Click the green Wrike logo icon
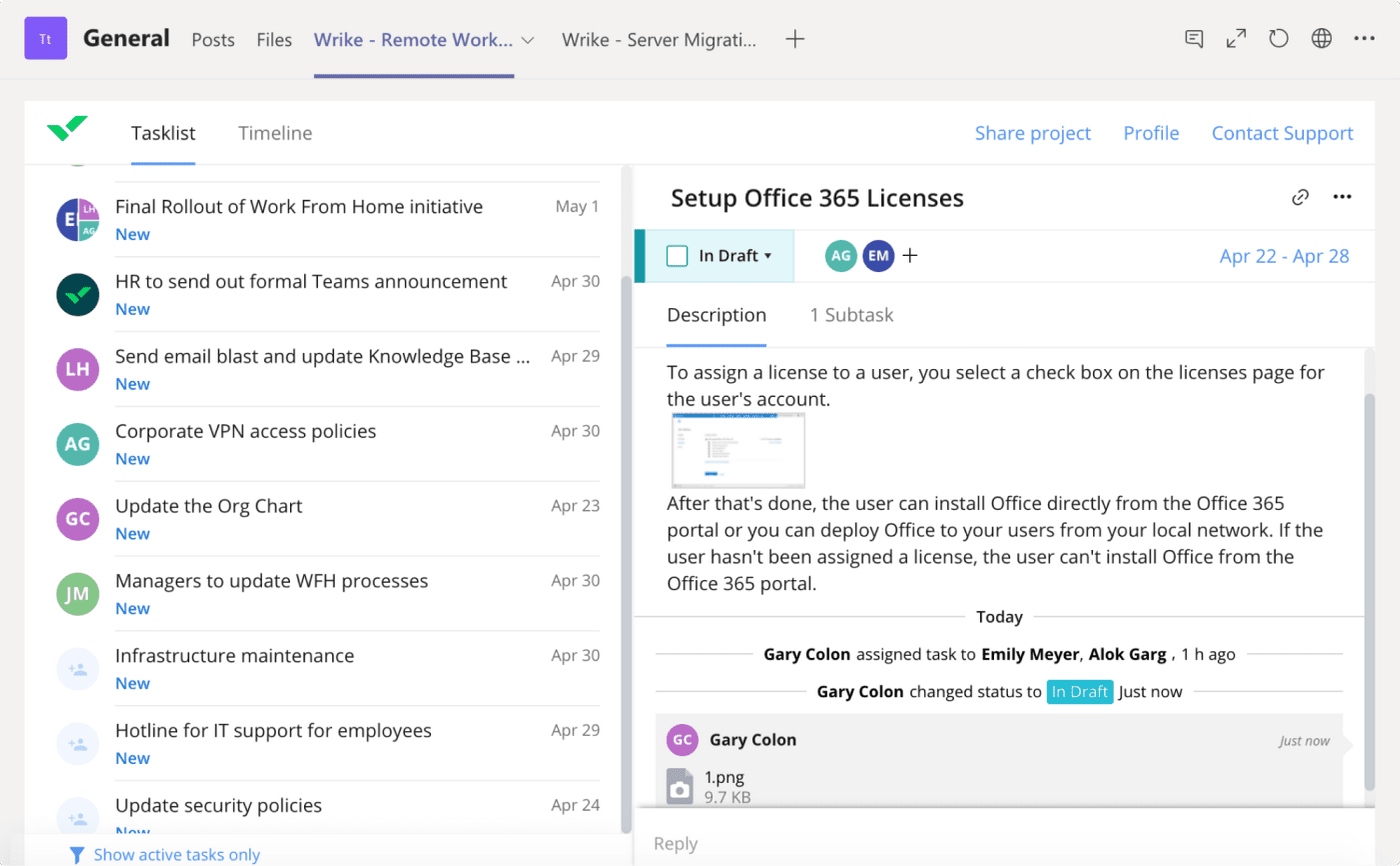Image resolution: width=1400 pixels, height=866 pixels. coord(67,130)
